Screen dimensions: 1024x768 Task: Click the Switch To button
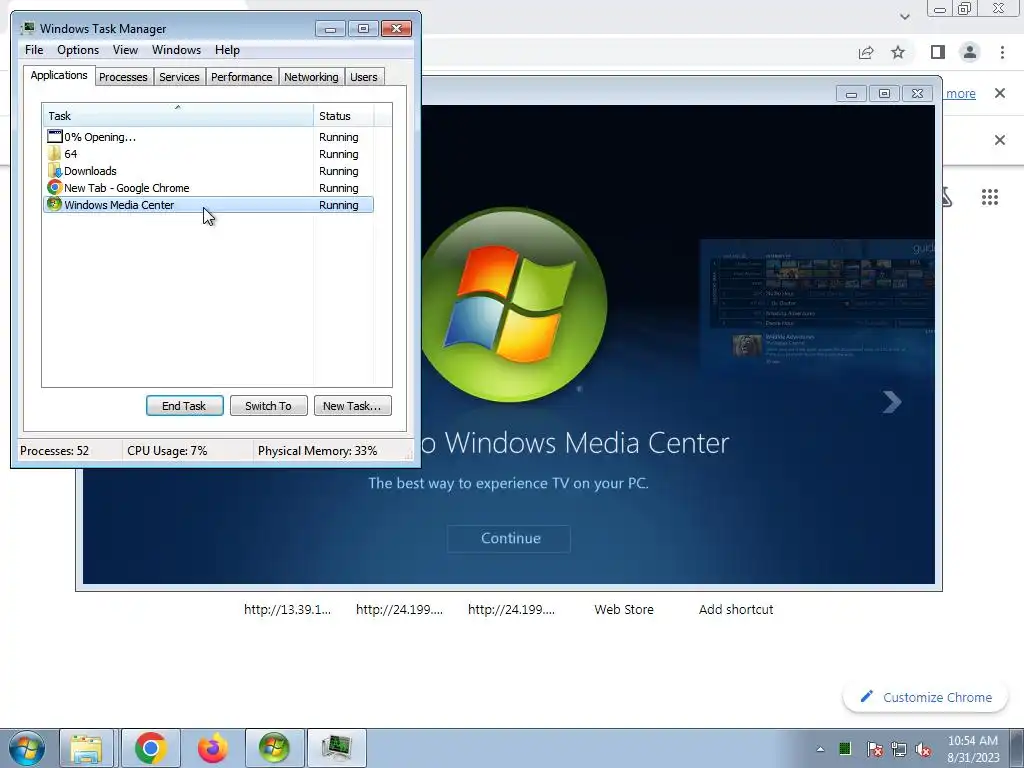pyautogui.click(x=268, y=406)
